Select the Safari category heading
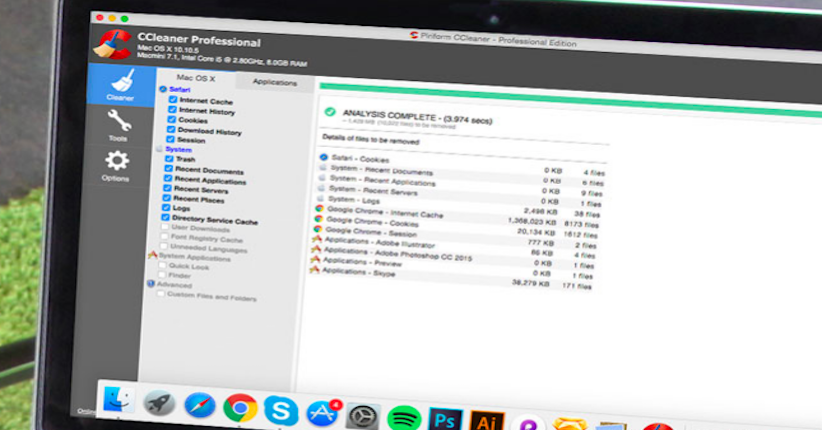Screen dimensions: 822x430 point(179,89)
